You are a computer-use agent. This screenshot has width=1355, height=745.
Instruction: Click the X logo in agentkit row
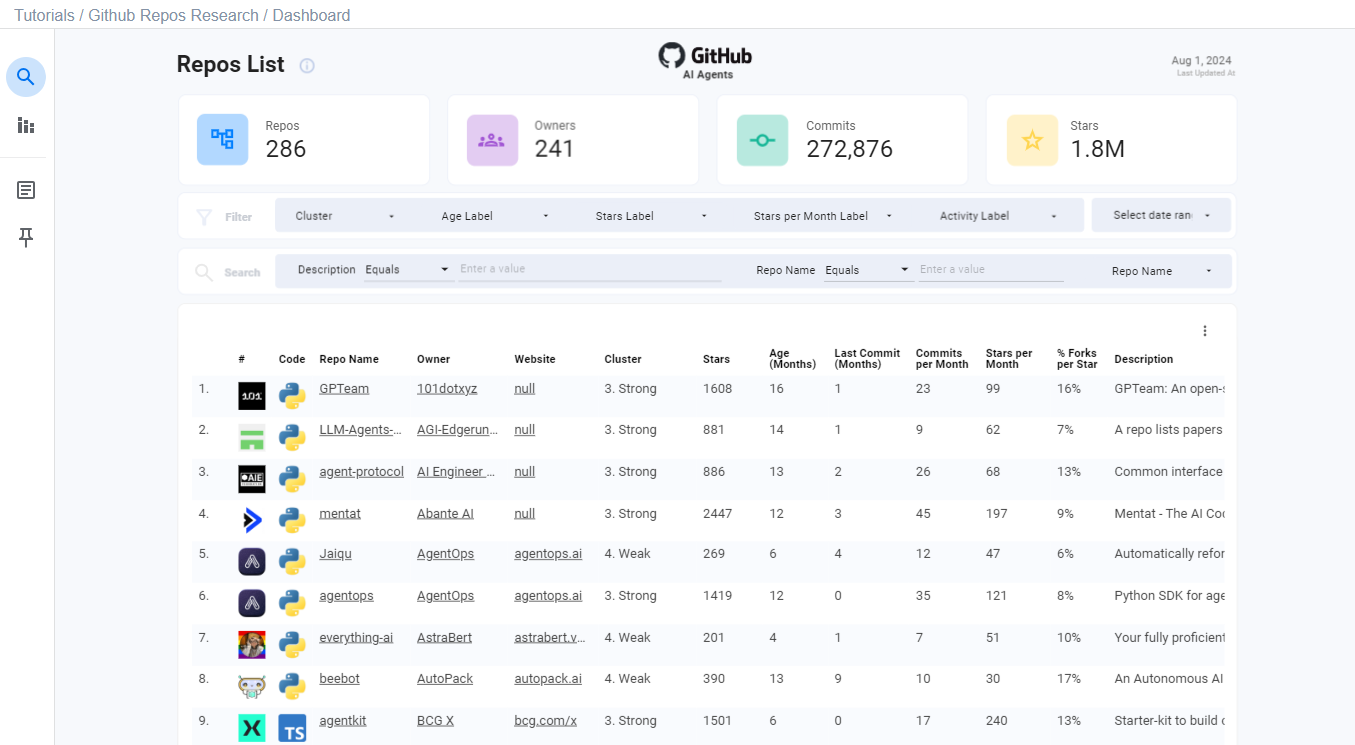[252, 728]
